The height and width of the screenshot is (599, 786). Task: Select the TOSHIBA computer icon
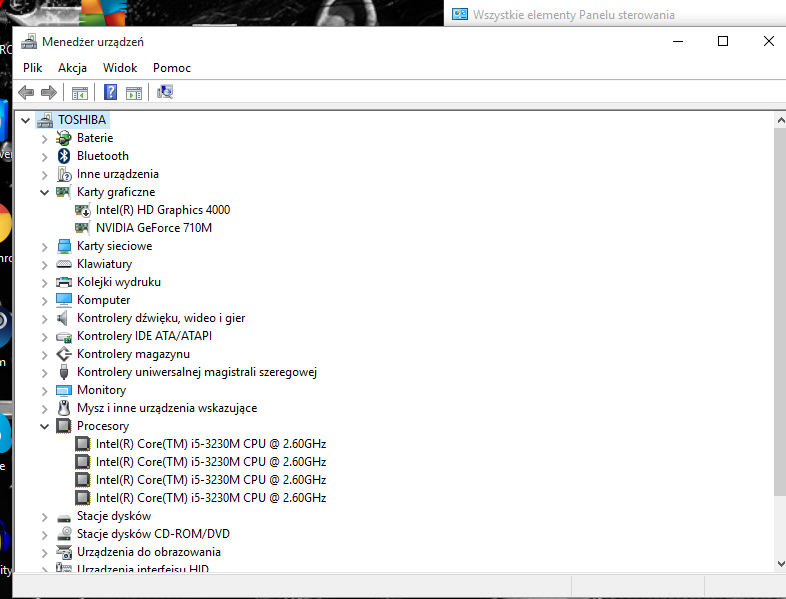(x=45, y=120)
